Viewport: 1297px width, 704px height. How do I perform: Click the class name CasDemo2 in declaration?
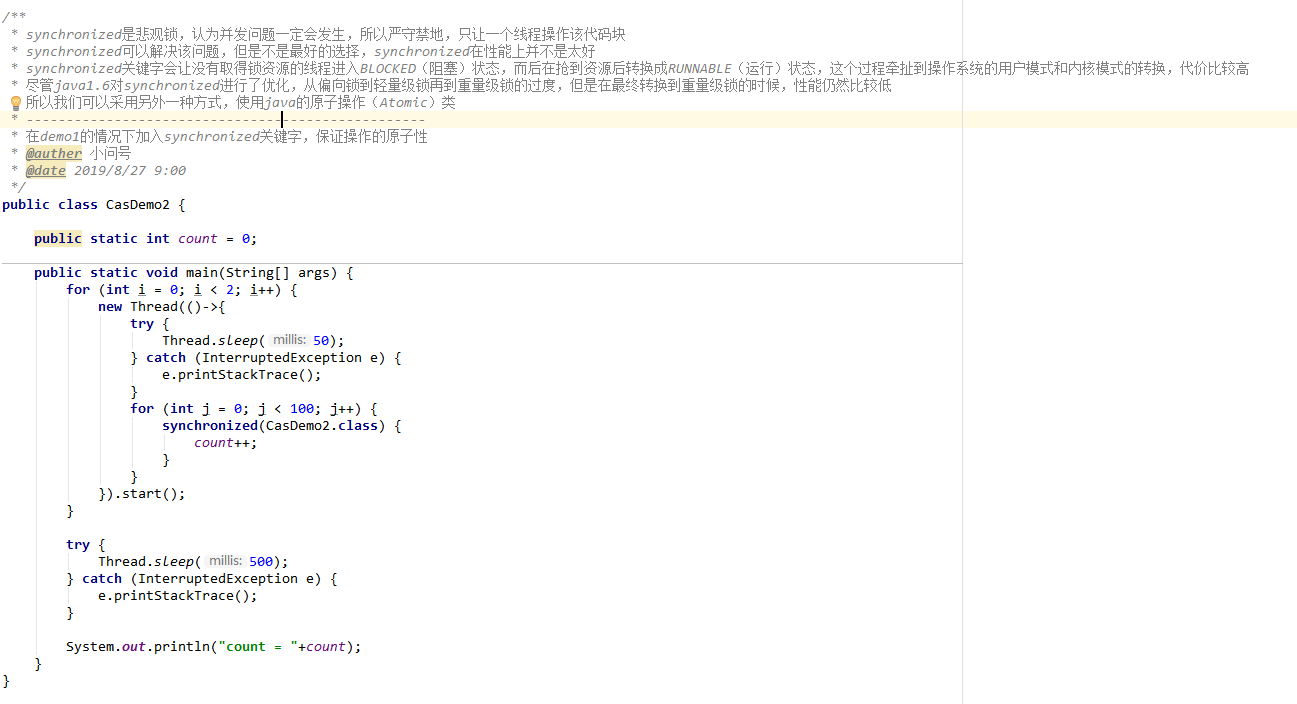[138, 204]
